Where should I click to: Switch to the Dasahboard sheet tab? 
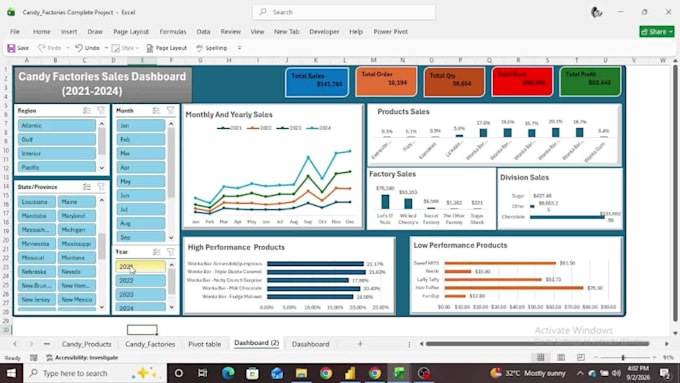[311, 344]
